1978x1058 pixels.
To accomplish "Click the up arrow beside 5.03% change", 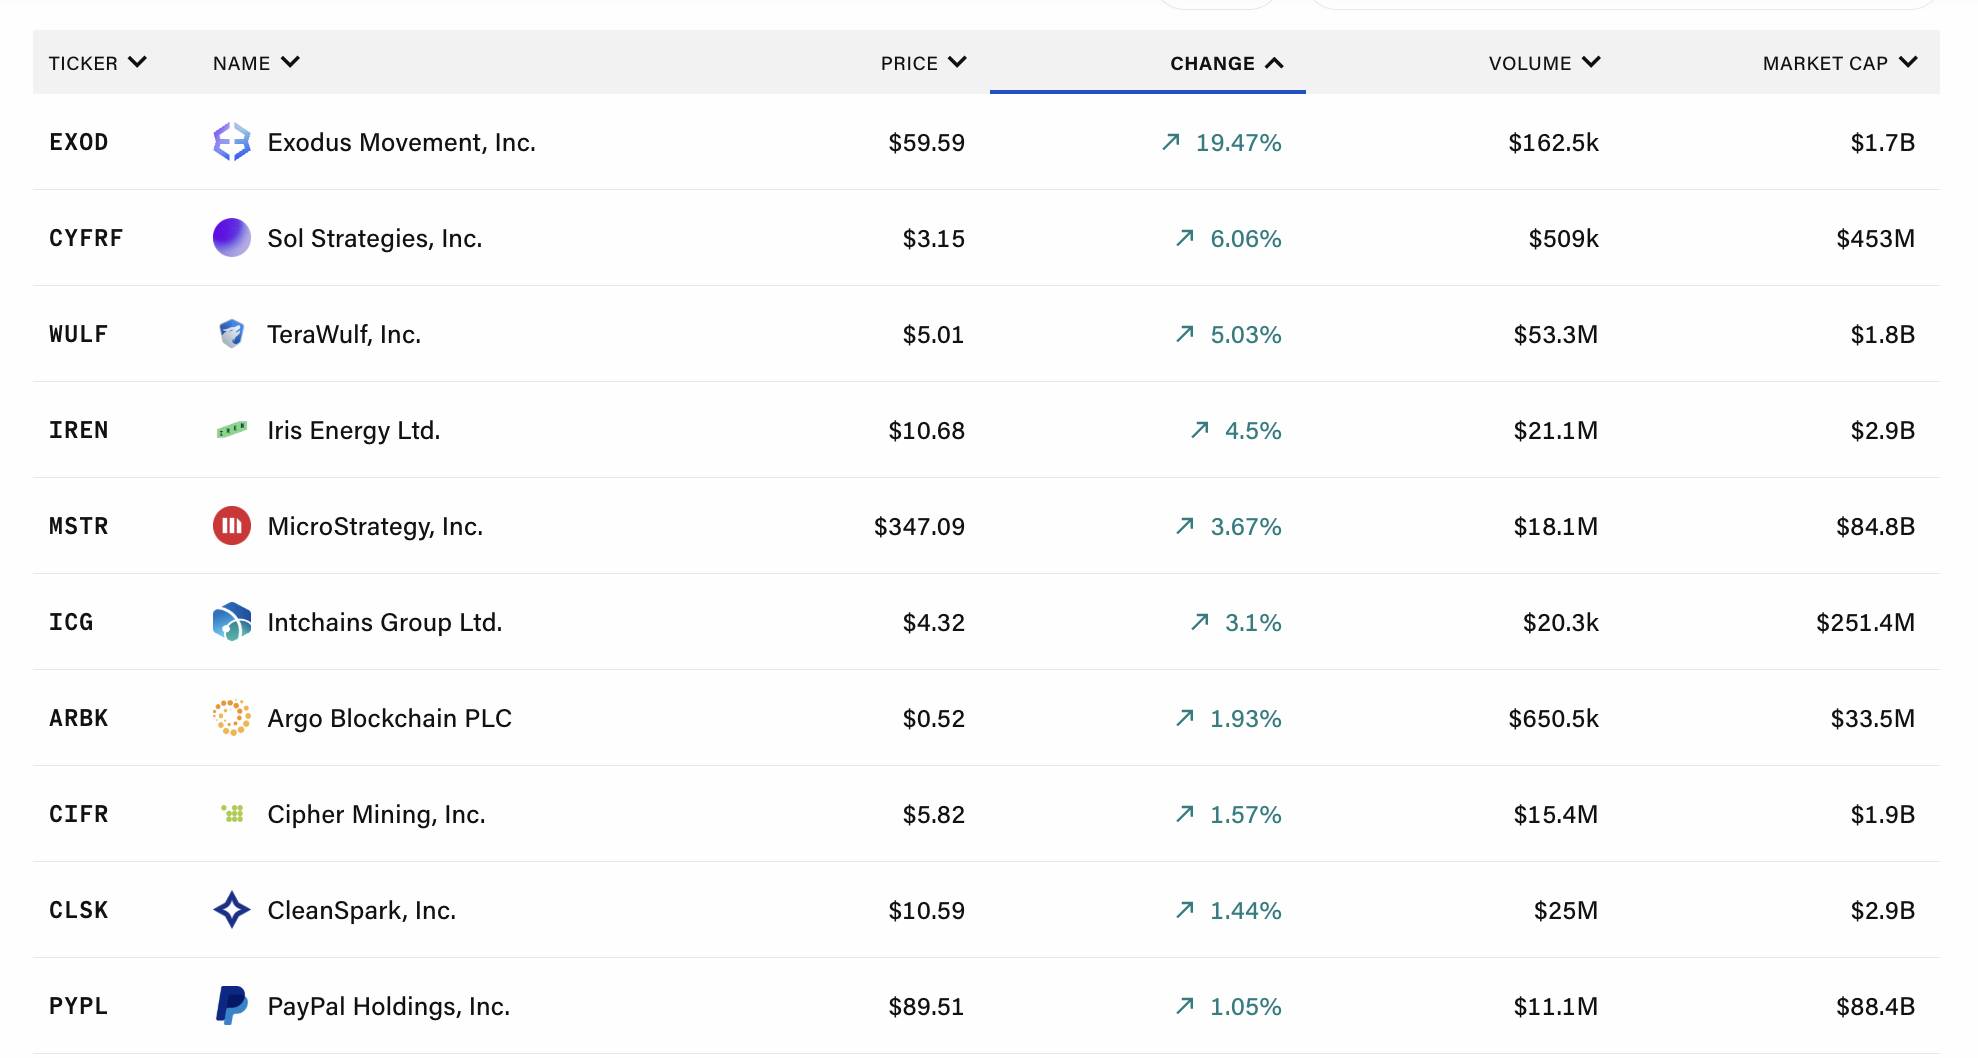I will tap(1185, 334).
